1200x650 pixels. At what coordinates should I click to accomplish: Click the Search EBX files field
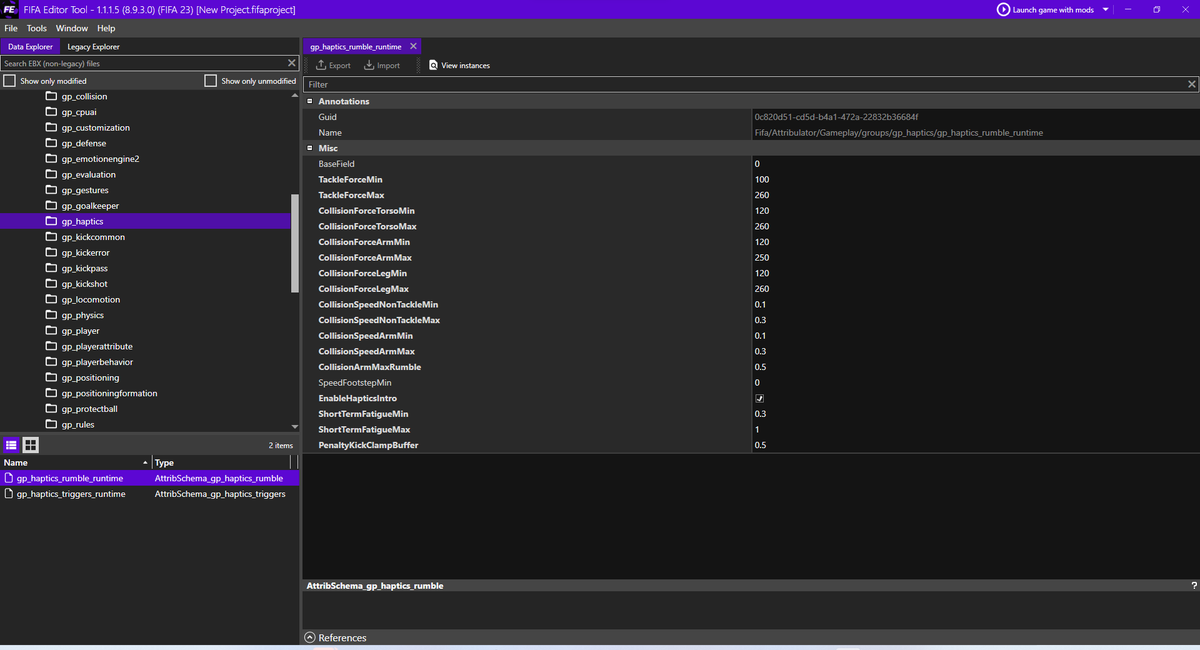click(x=143, y=63)
